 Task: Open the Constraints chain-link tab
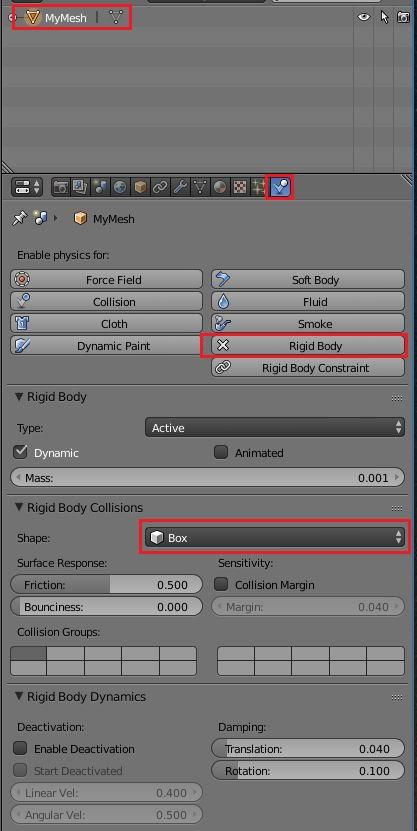160,187
